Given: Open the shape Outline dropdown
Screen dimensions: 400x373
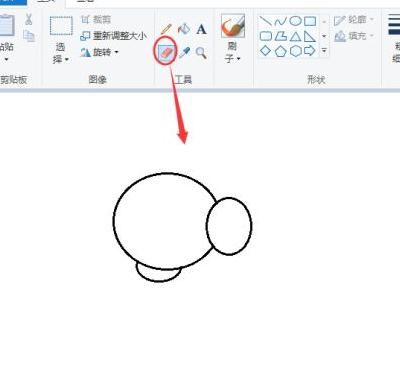Looking at the screenshot, I should (x=354, y=20).
